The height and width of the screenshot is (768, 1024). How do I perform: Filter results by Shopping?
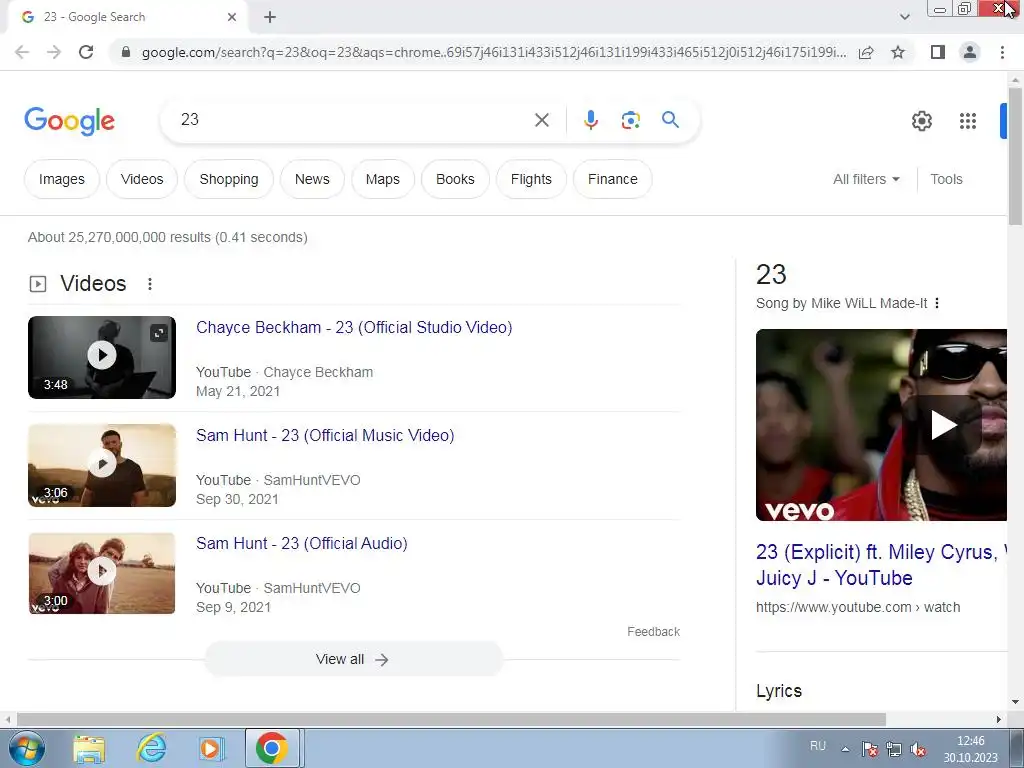coord(229,179)
